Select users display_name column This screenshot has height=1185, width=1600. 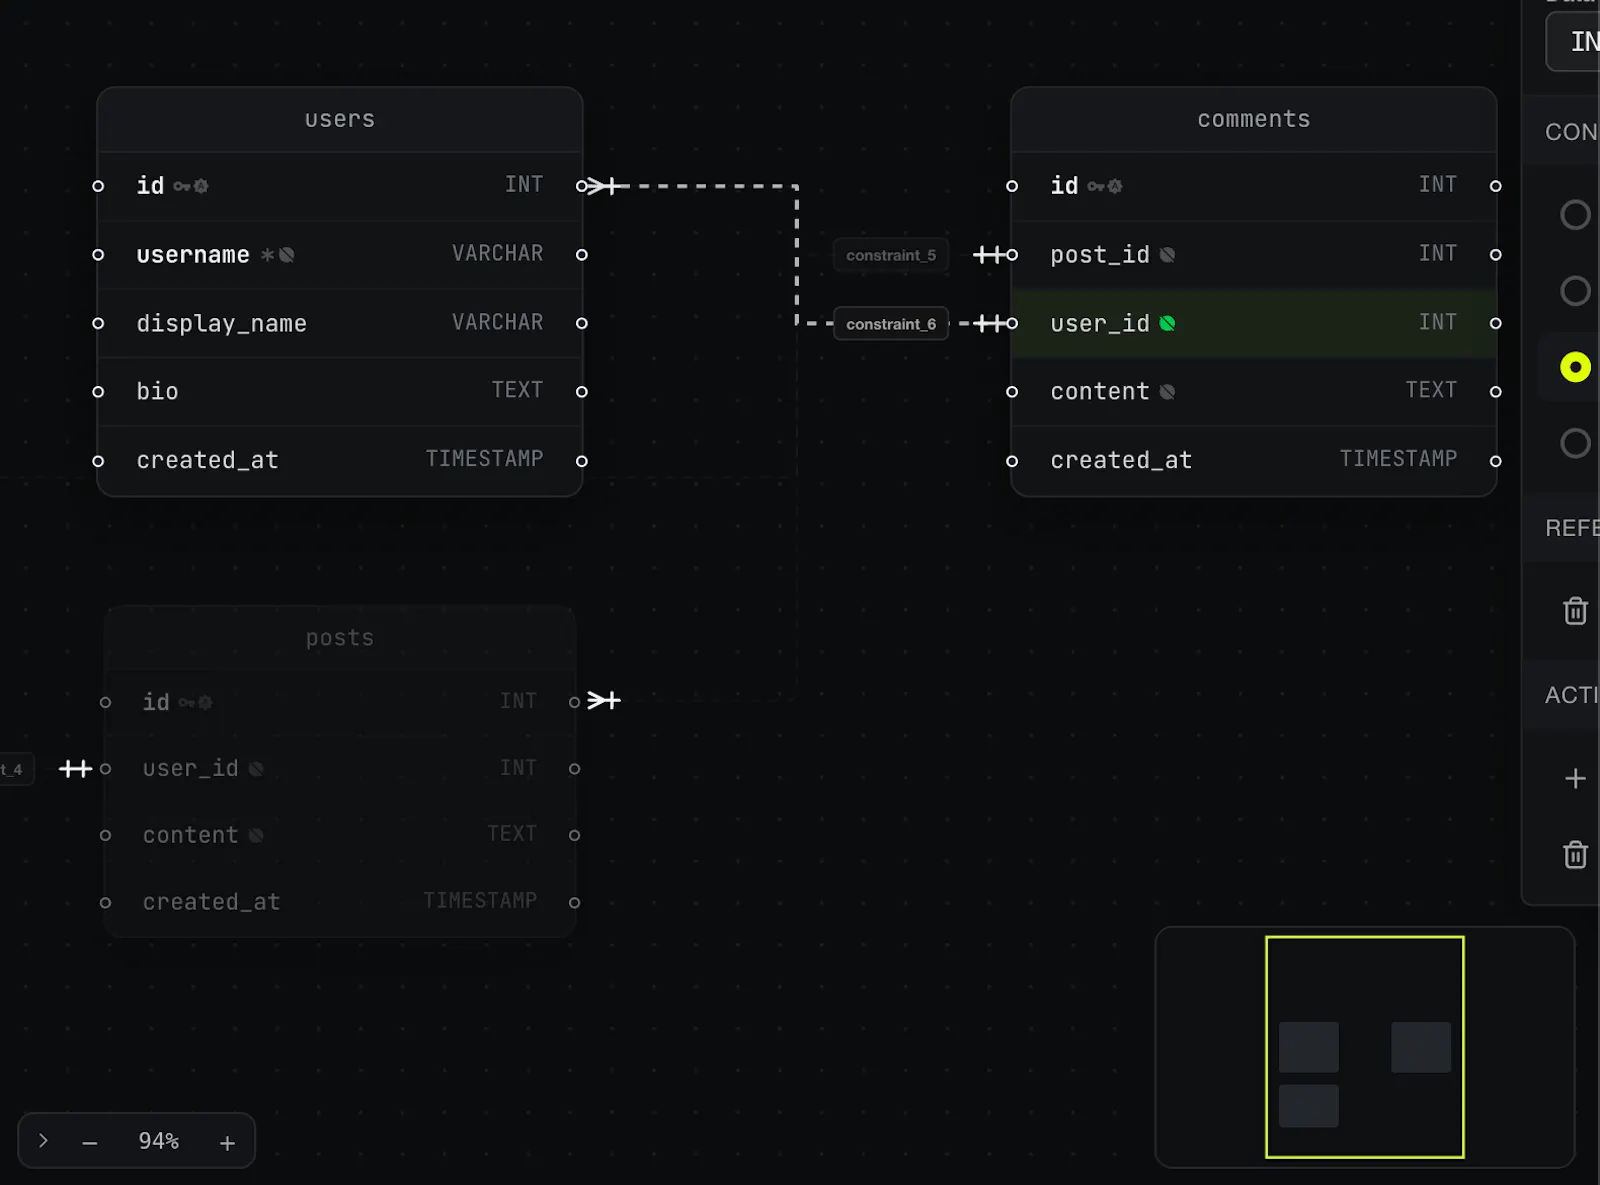click(x=340, y=323)
